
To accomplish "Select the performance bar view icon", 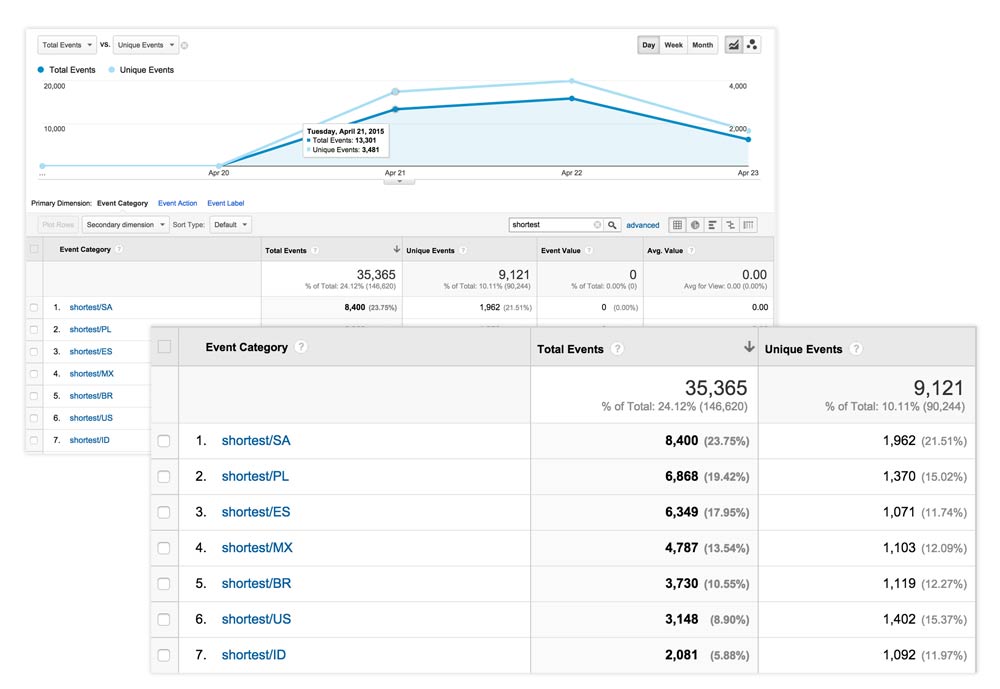I will click(713, 225).
